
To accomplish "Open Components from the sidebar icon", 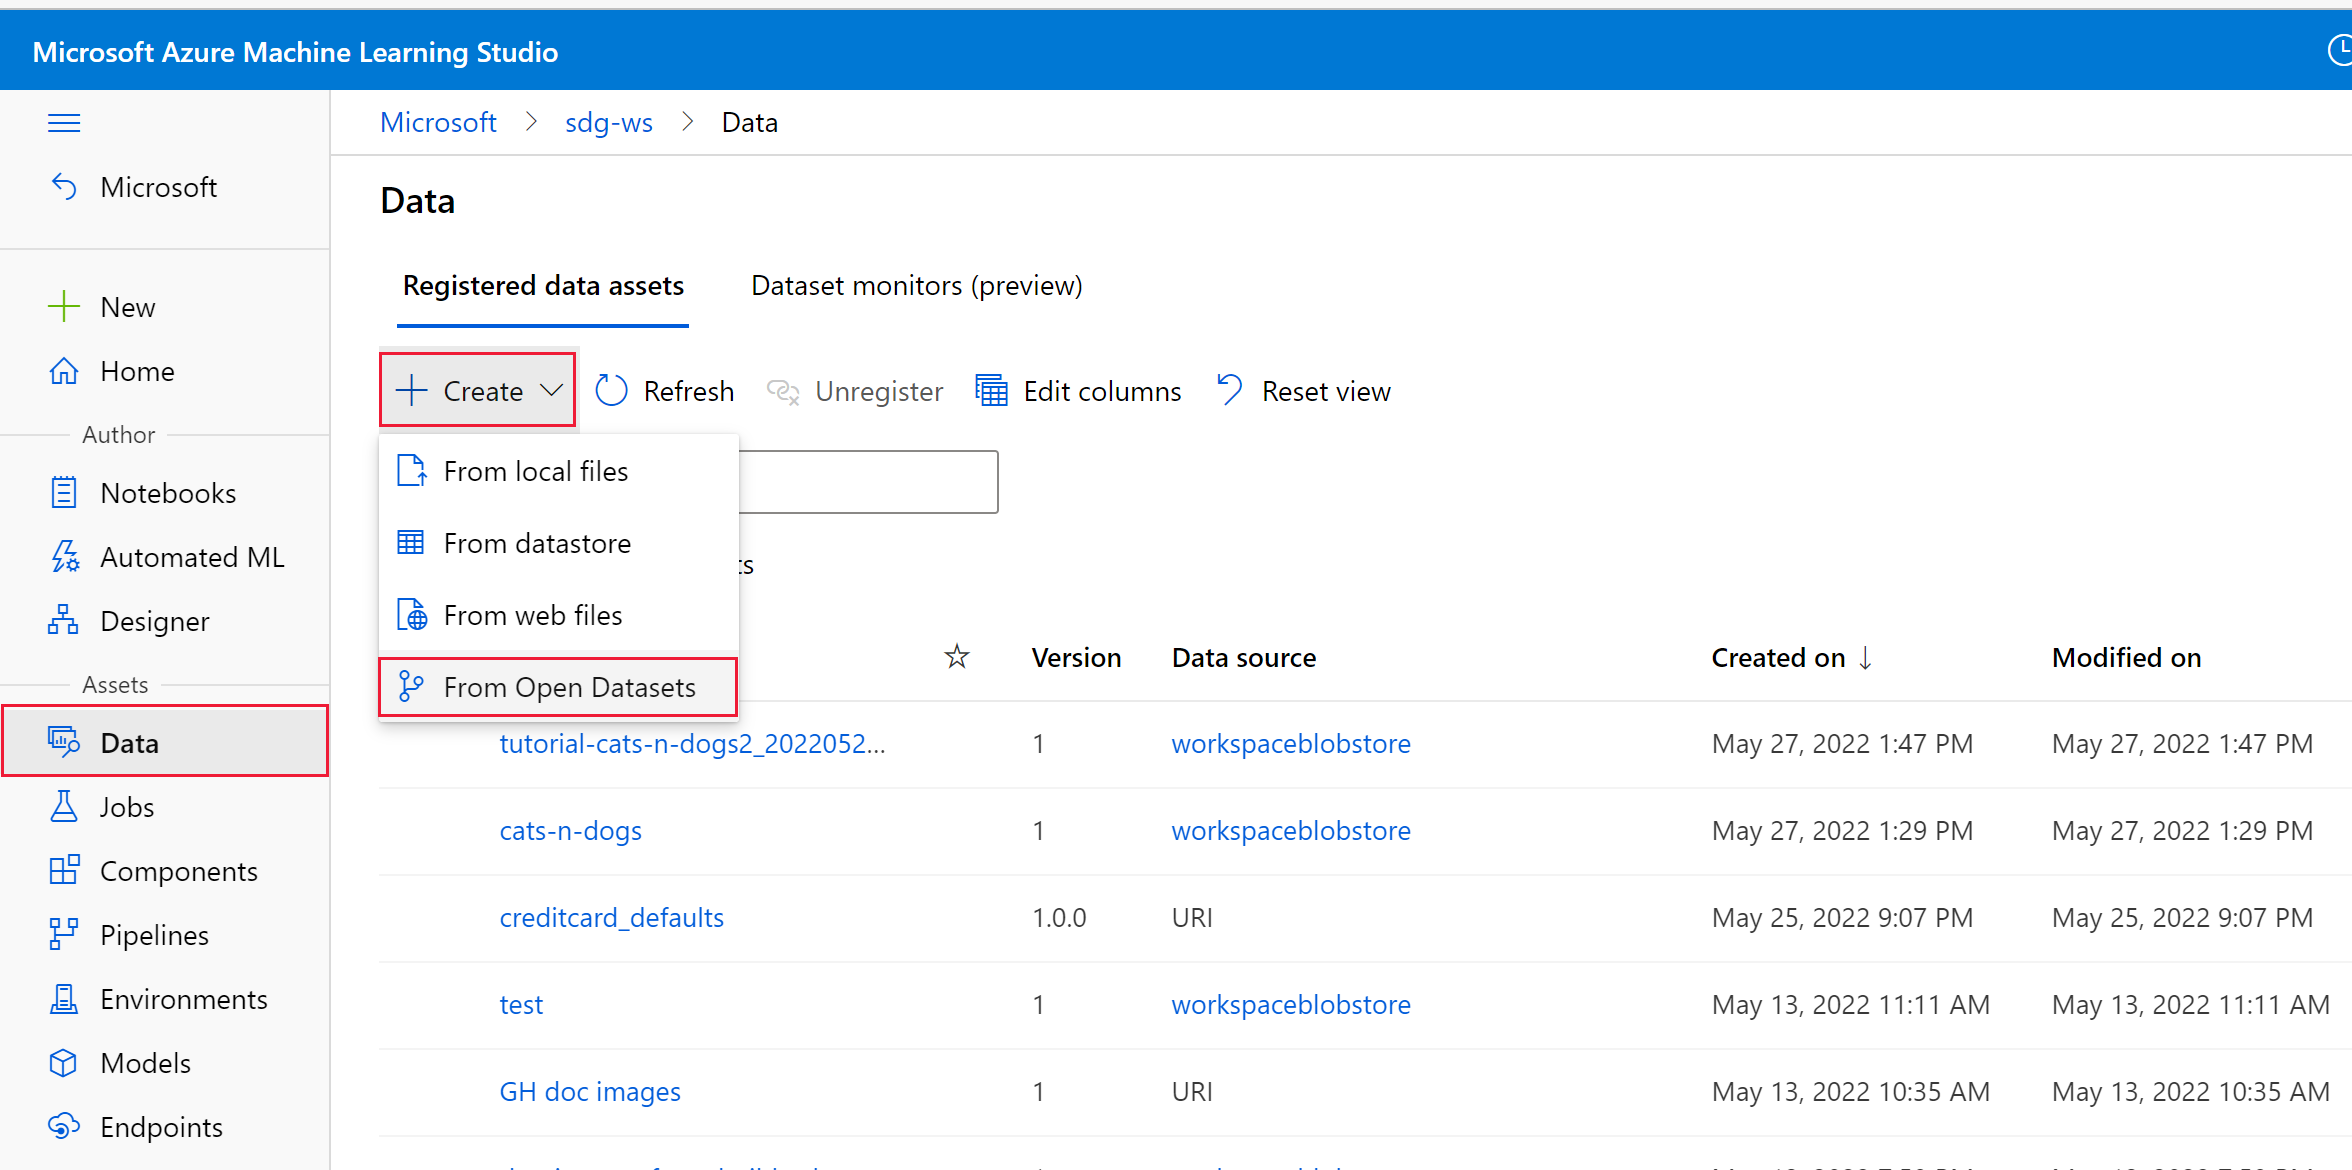I will [x=64, y=871].
